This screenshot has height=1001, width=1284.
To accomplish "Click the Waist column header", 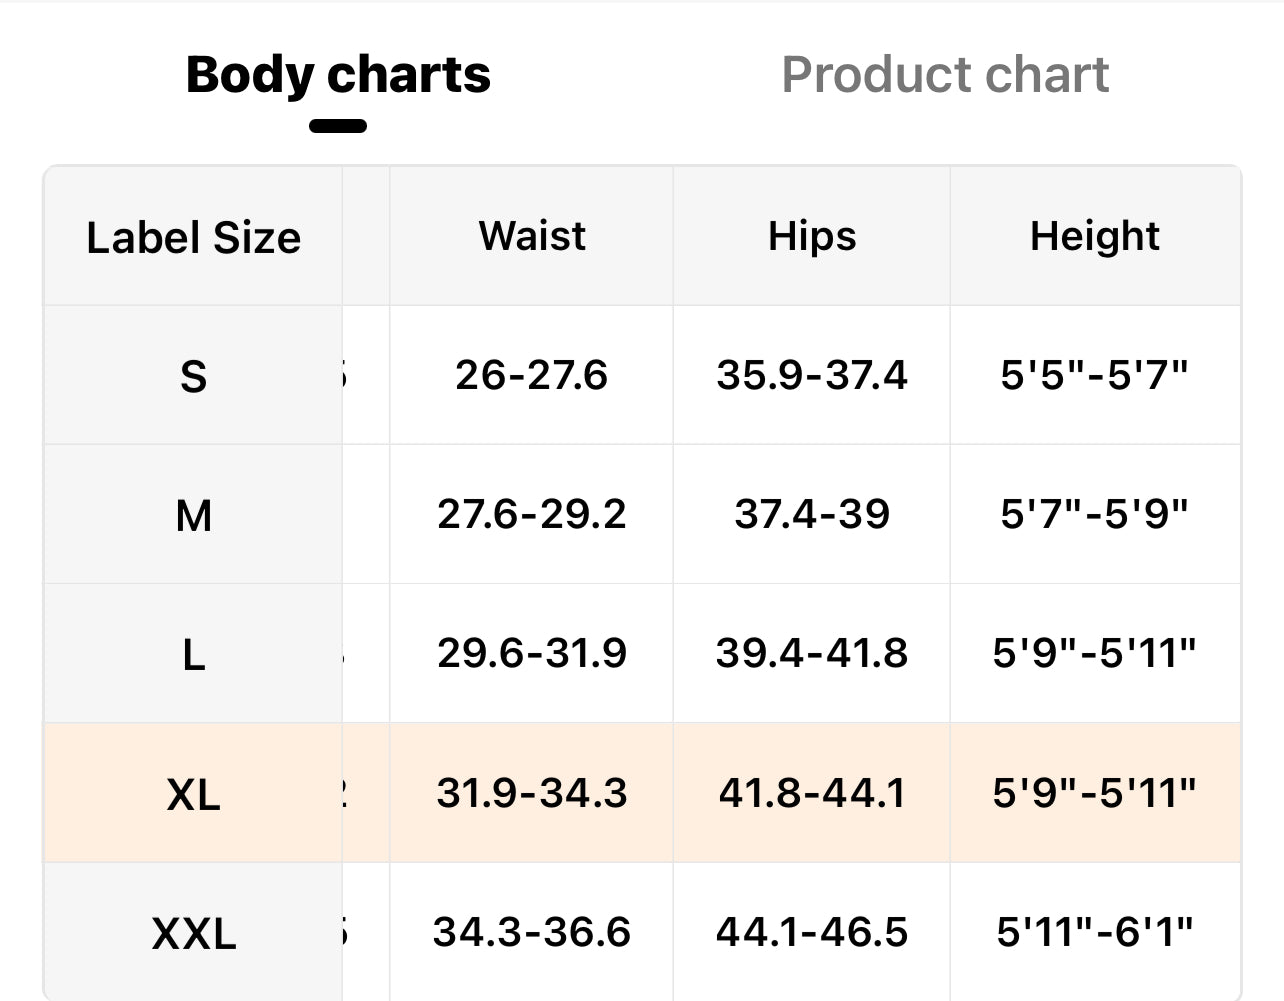I will coord(532,236).
